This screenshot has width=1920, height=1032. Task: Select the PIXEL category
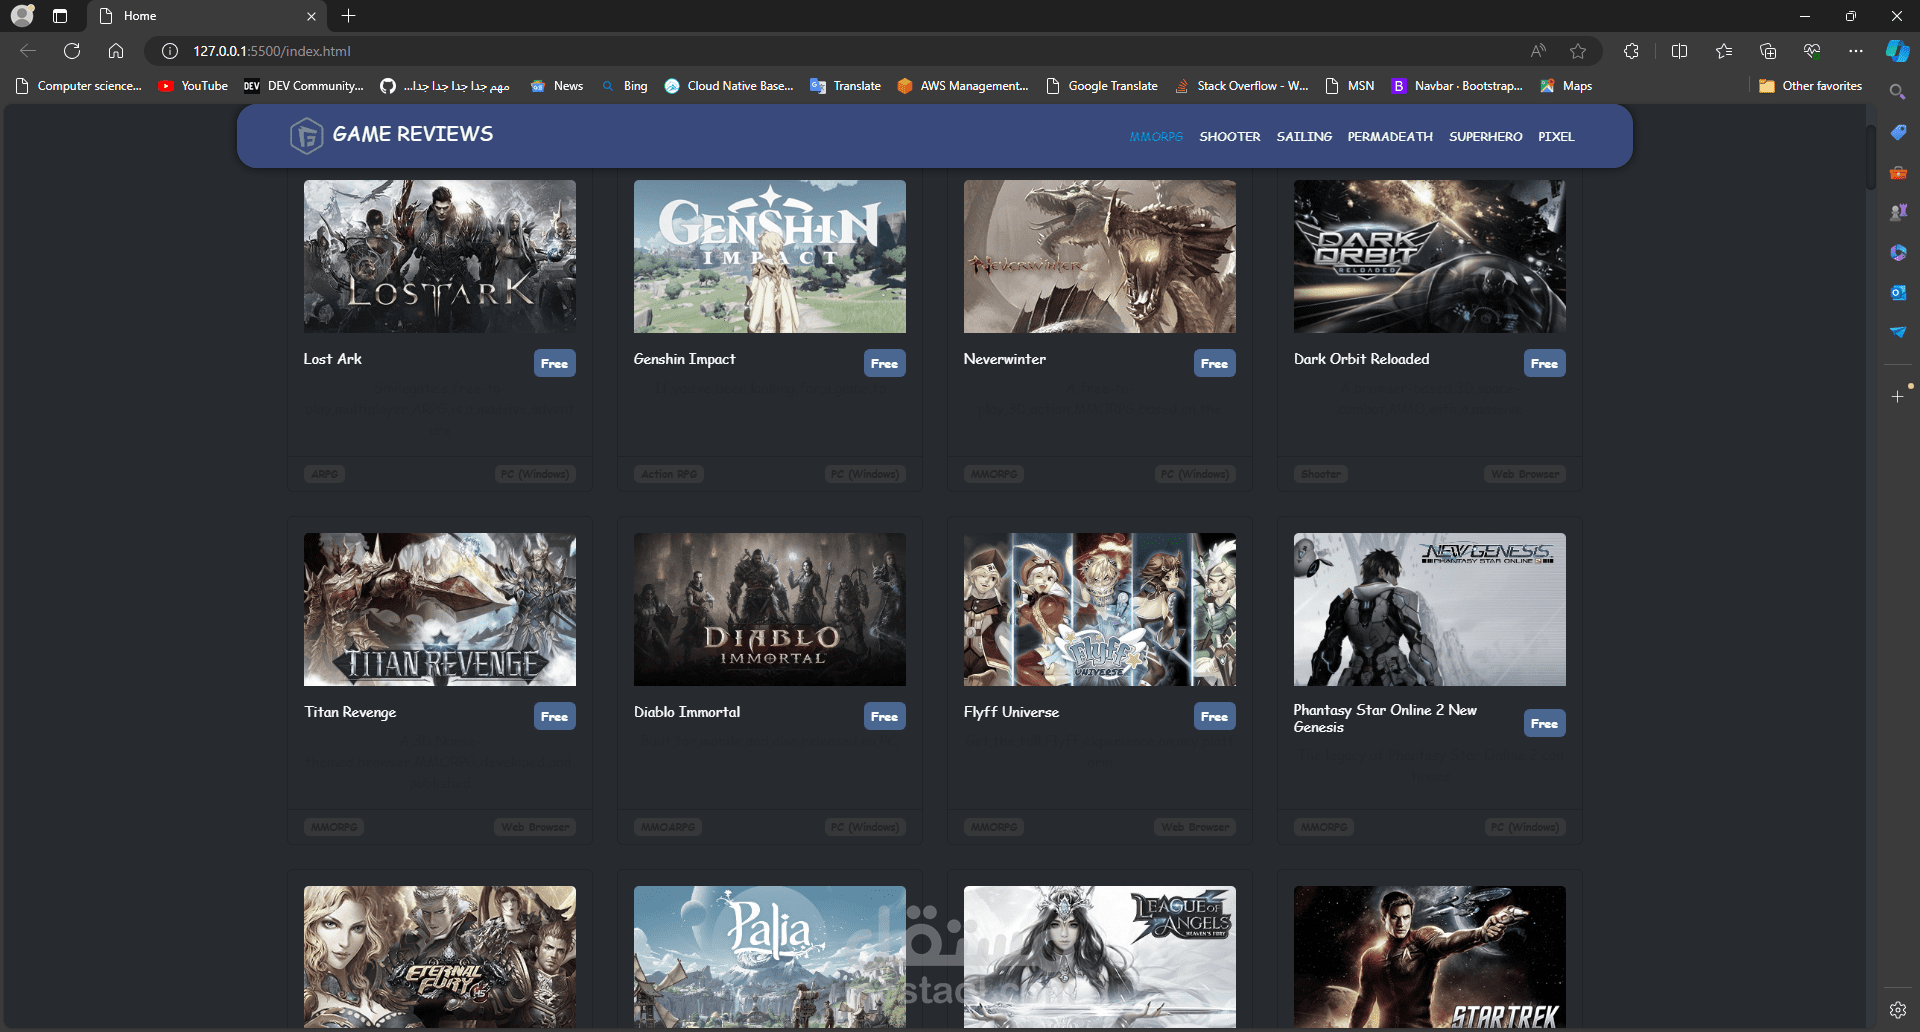click(1556, 137)
